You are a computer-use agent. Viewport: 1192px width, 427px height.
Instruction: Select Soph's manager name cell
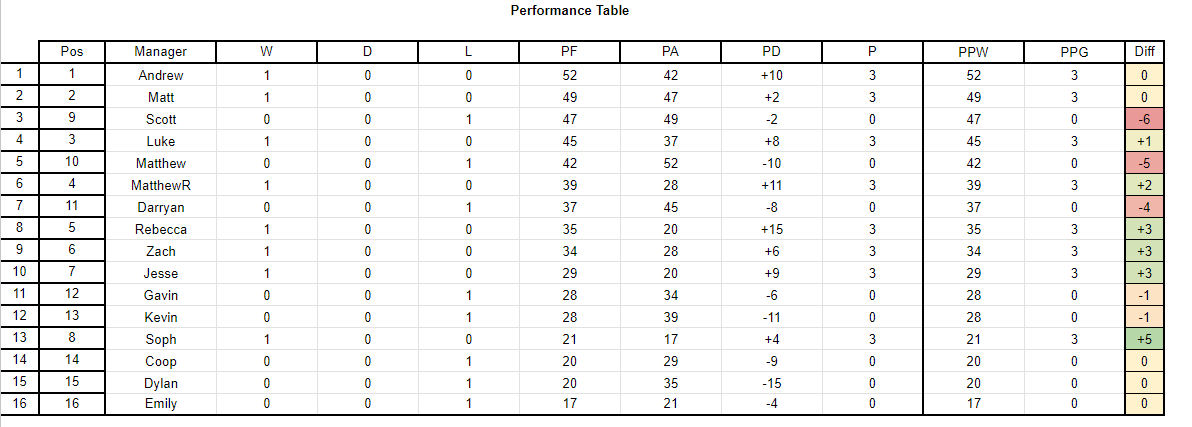[x=160, y=339]
